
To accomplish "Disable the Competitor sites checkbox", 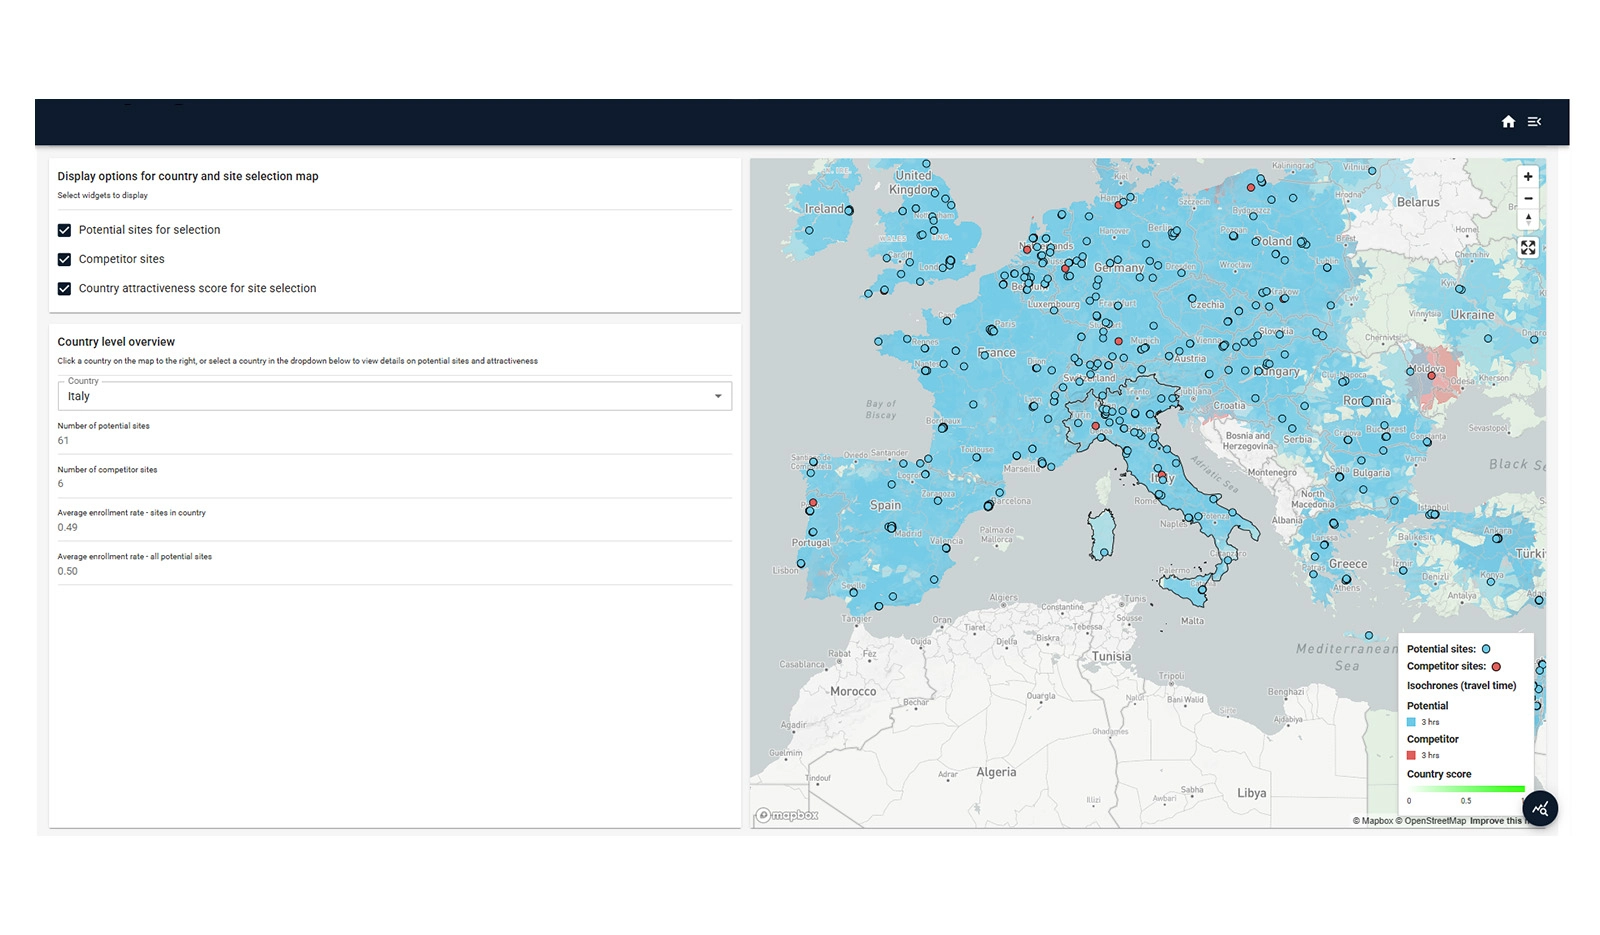I will 65,259.
